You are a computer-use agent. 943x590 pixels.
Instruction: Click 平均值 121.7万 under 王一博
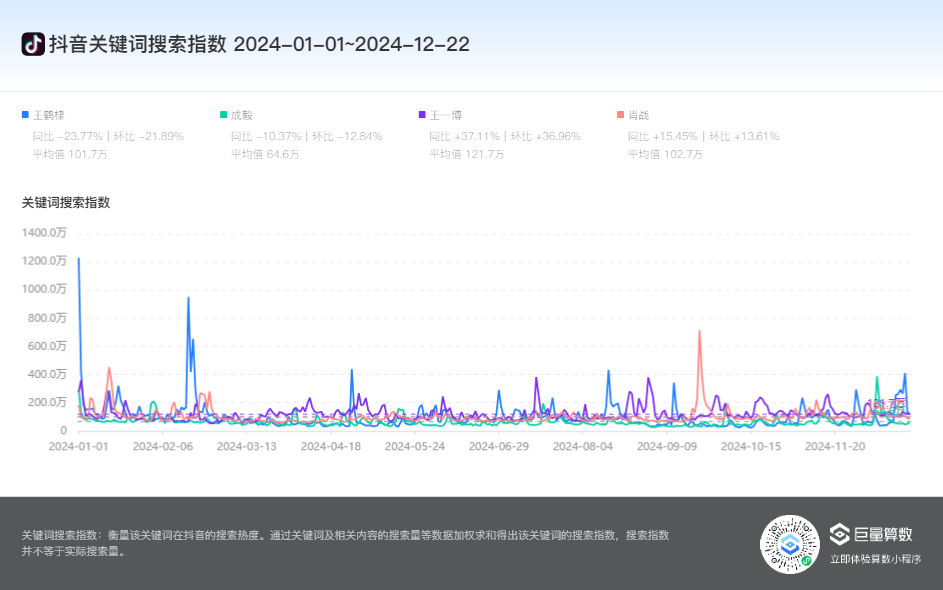click(467, 155)
